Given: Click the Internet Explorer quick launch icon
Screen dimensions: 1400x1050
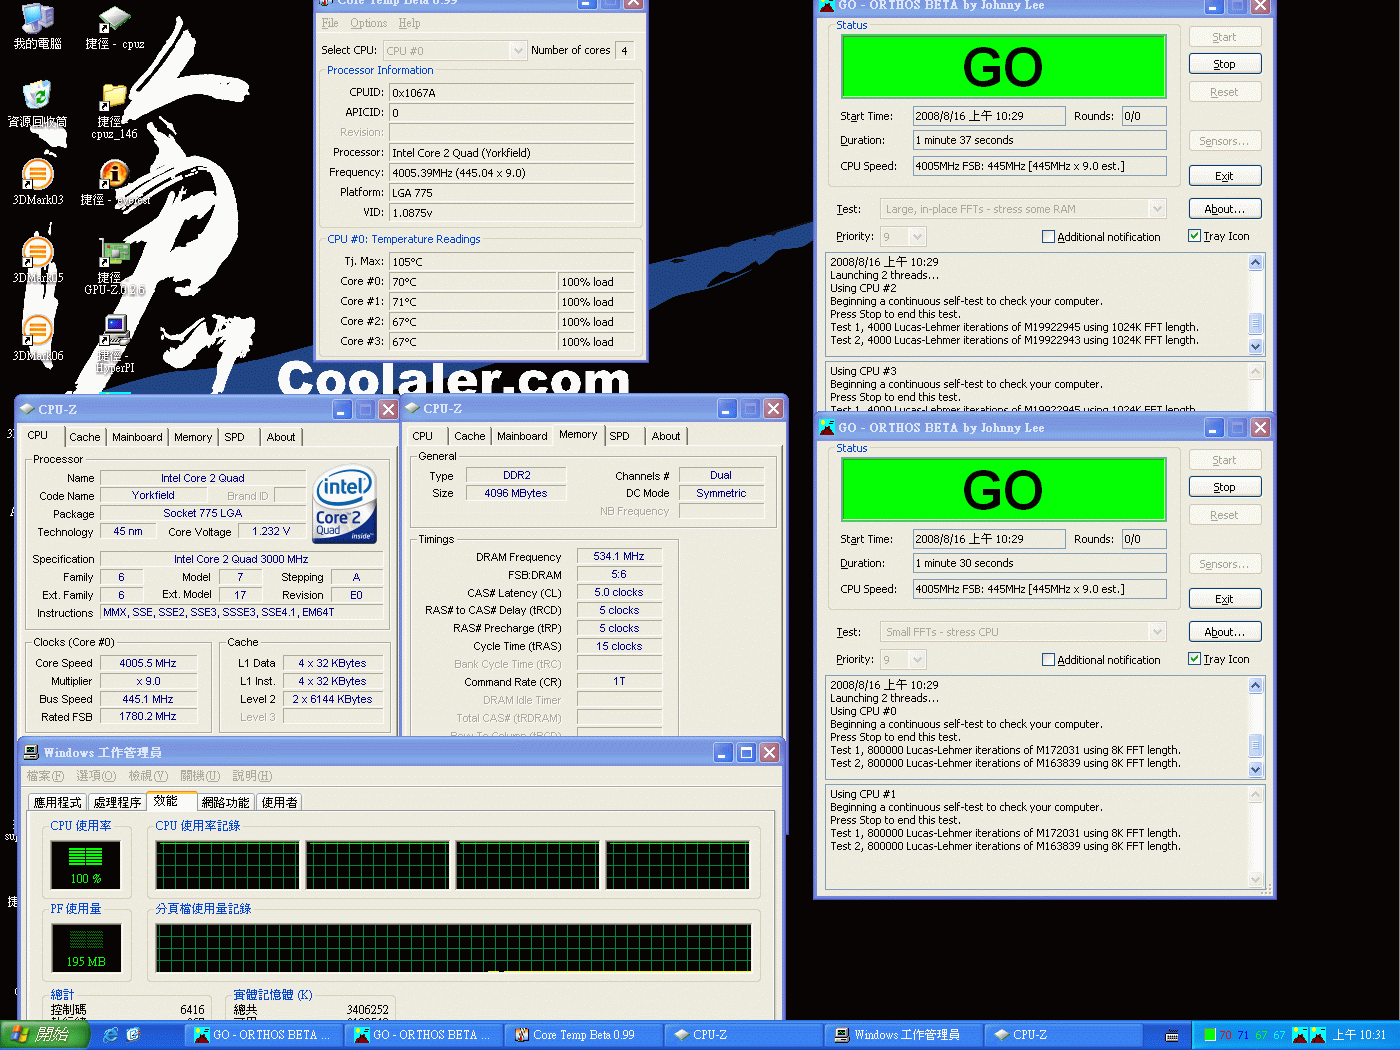Looking at the screenshot, I should [110, 1035].
